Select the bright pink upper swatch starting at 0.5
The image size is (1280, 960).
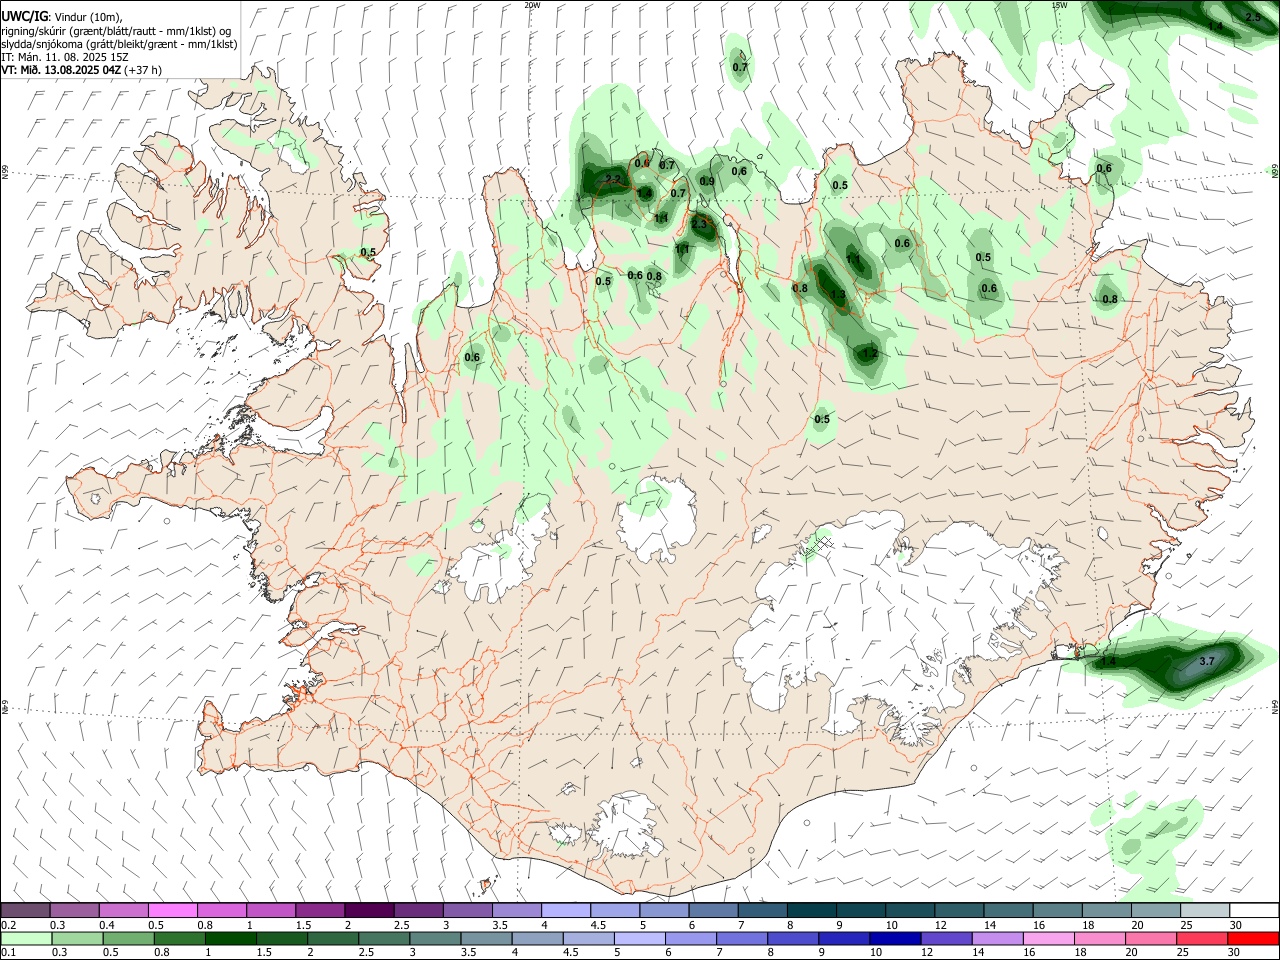(172, 910)
